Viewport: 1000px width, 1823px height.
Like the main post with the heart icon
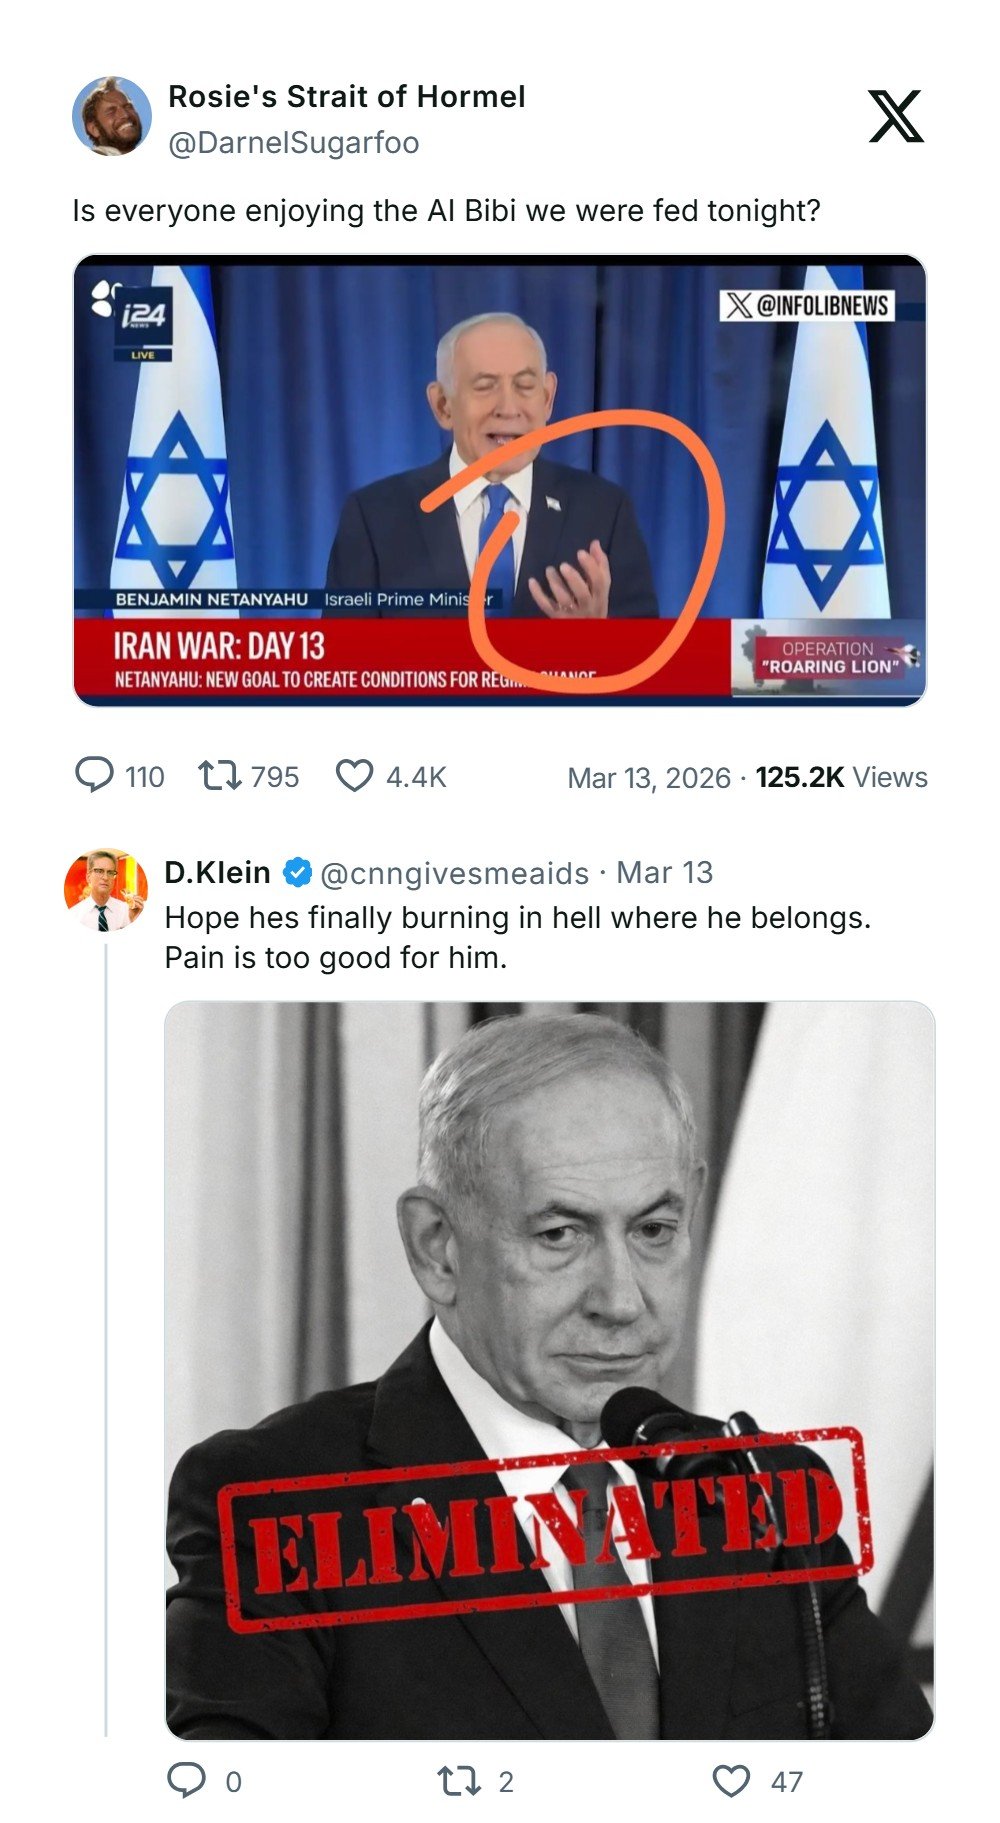click(x=354, y=775)
